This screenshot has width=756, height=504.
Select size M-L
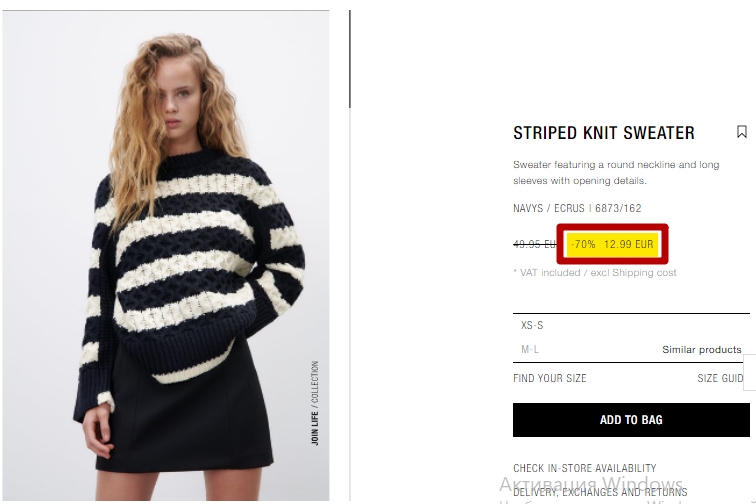pyautogui.click(x=530, y=349)
